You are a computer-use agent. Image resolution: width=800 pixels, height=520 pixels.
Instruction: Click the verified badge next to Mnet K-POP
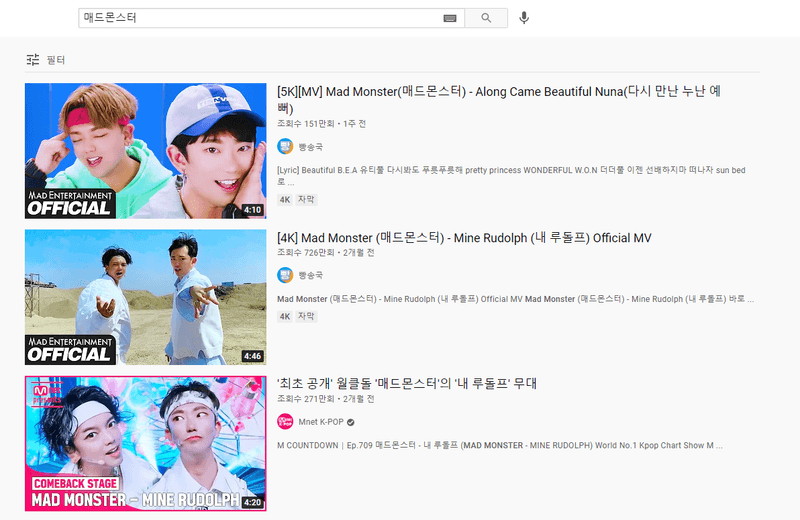351,422
